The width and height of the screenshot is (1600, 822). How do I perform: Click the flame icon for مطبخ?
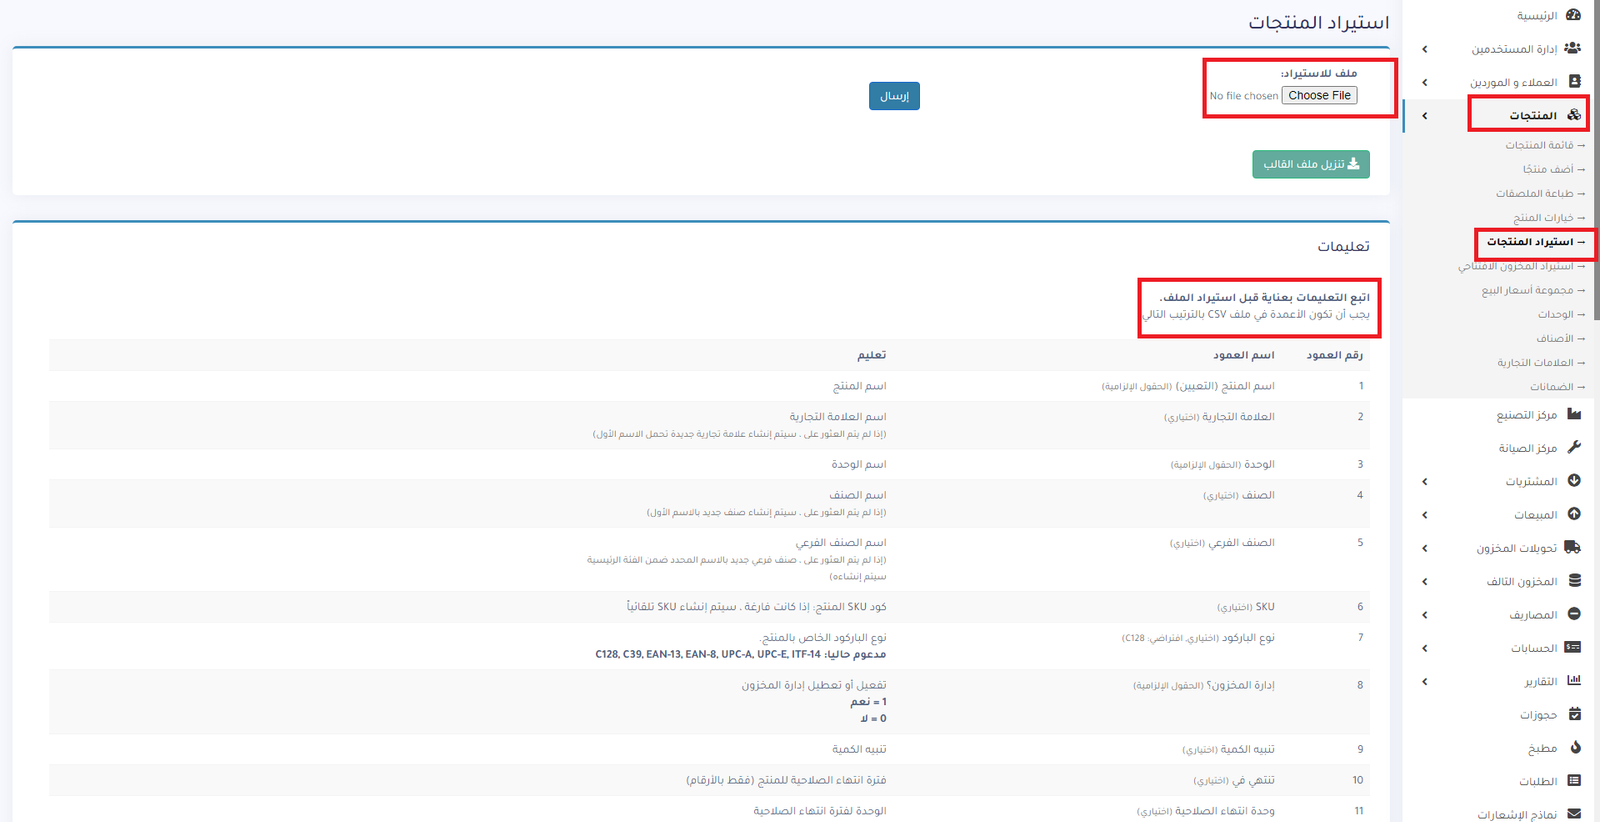pyautogui.click(x=1575, y=747)
